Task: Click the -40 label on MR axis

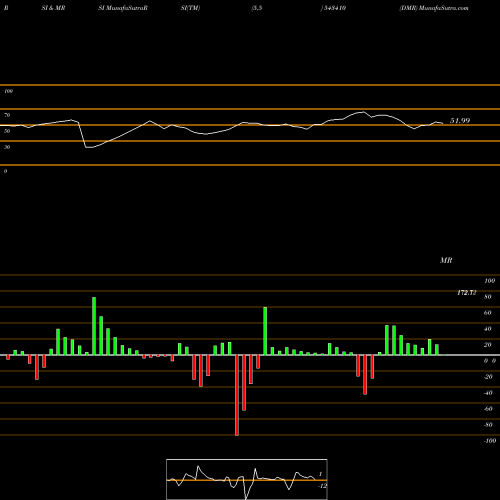Action: coord(488,393)
